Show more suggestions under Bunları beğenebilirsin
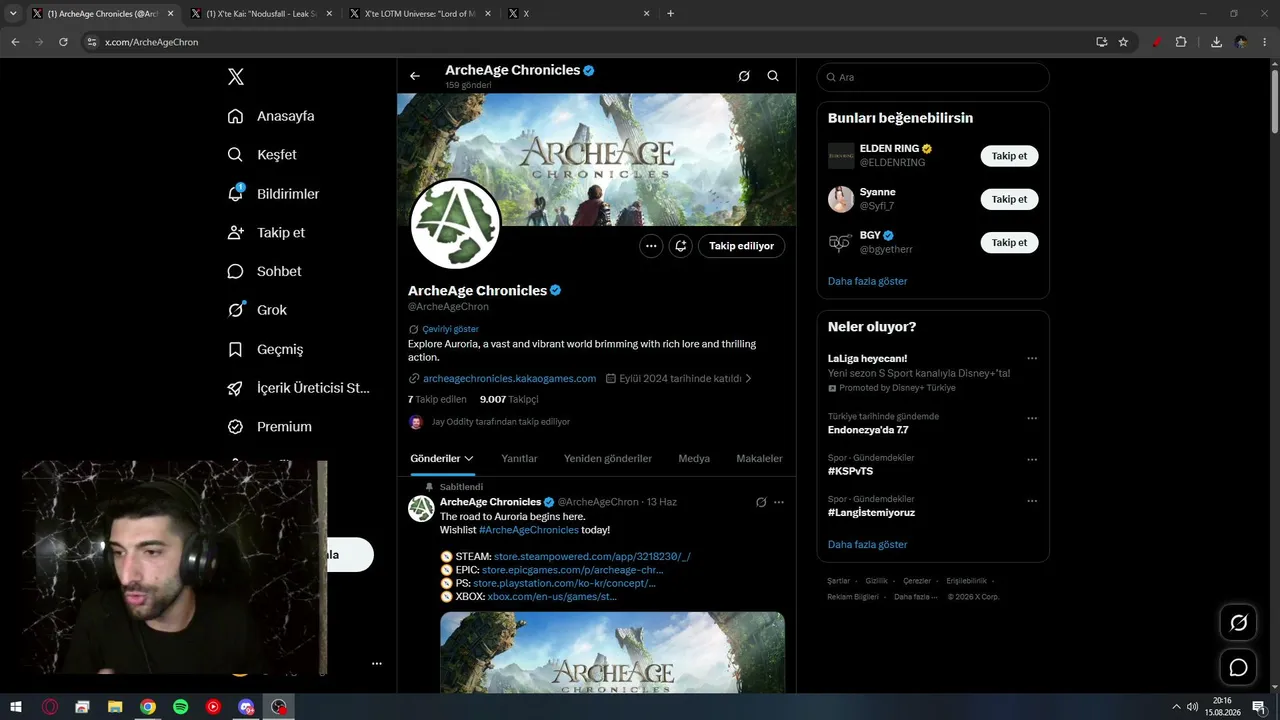This screenshot has height=720, width=1280. pyautogui.click(x=867, y=281)
